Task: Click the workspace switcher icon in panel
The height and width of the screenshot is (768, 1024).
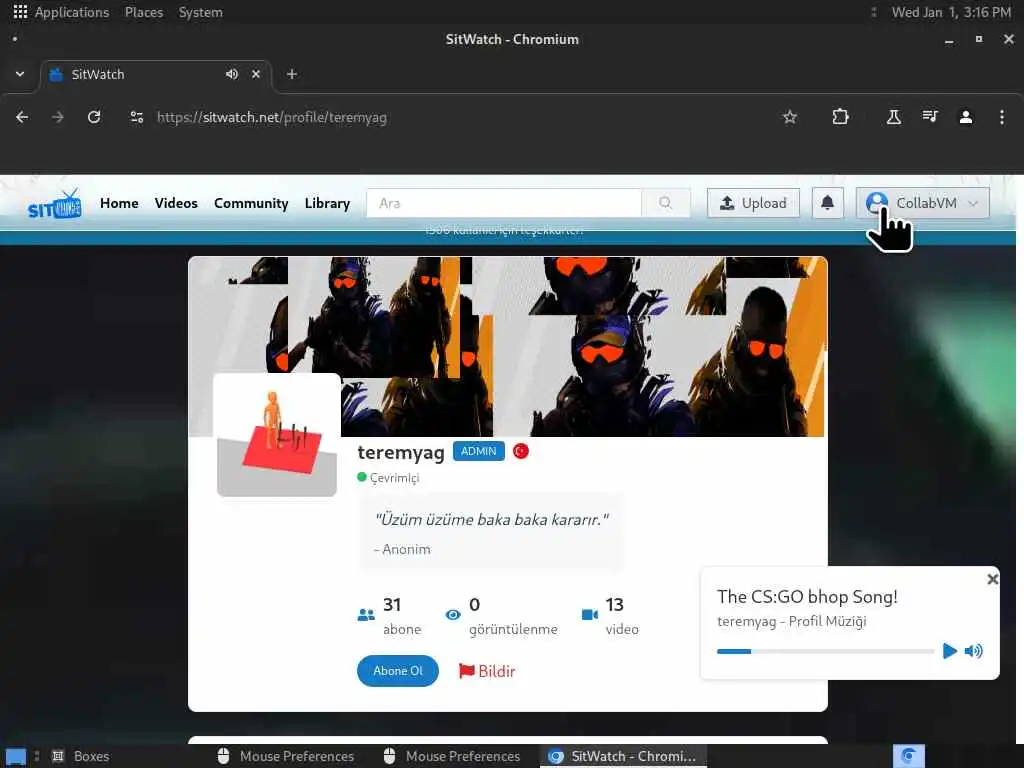Action: pyautogui.click(x=908, y=756)
